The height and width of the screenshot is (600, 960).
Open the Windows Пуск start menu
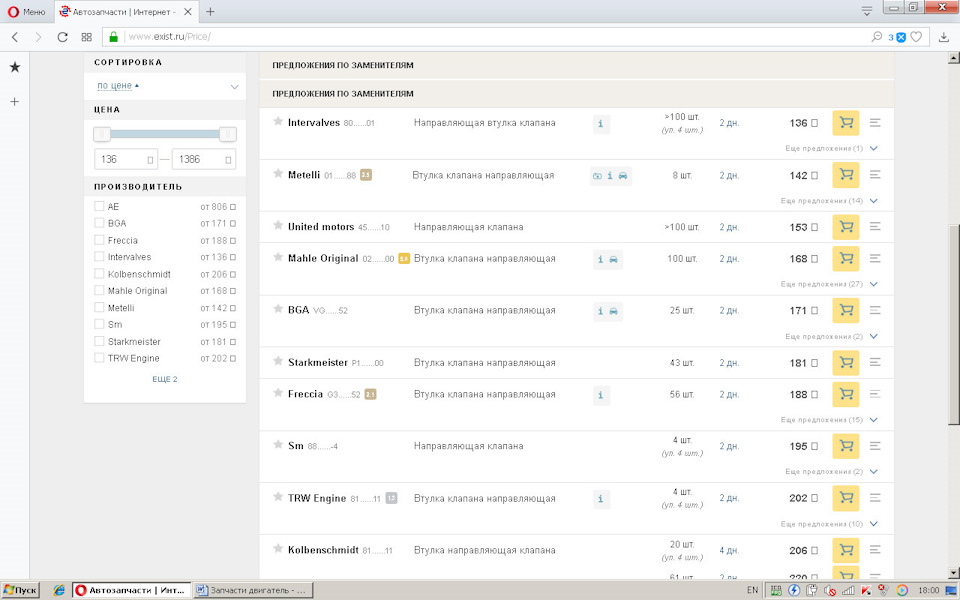click(x=20, y=590)
